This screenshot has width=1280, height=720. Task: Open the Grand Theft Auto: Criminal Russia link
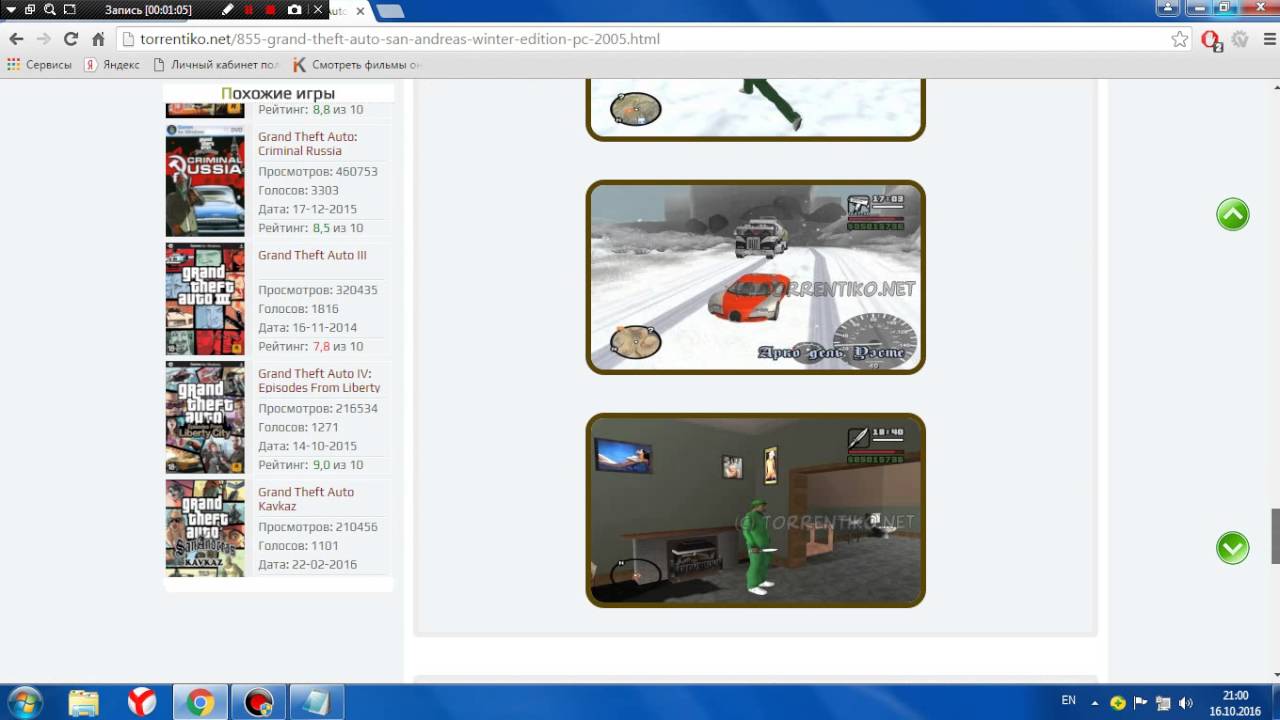coord(308,144)
